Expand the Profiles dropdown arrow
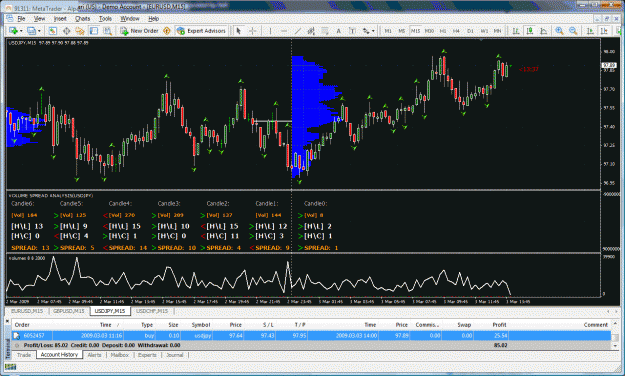This screenshot has width=625, height=376. (39, 31)
